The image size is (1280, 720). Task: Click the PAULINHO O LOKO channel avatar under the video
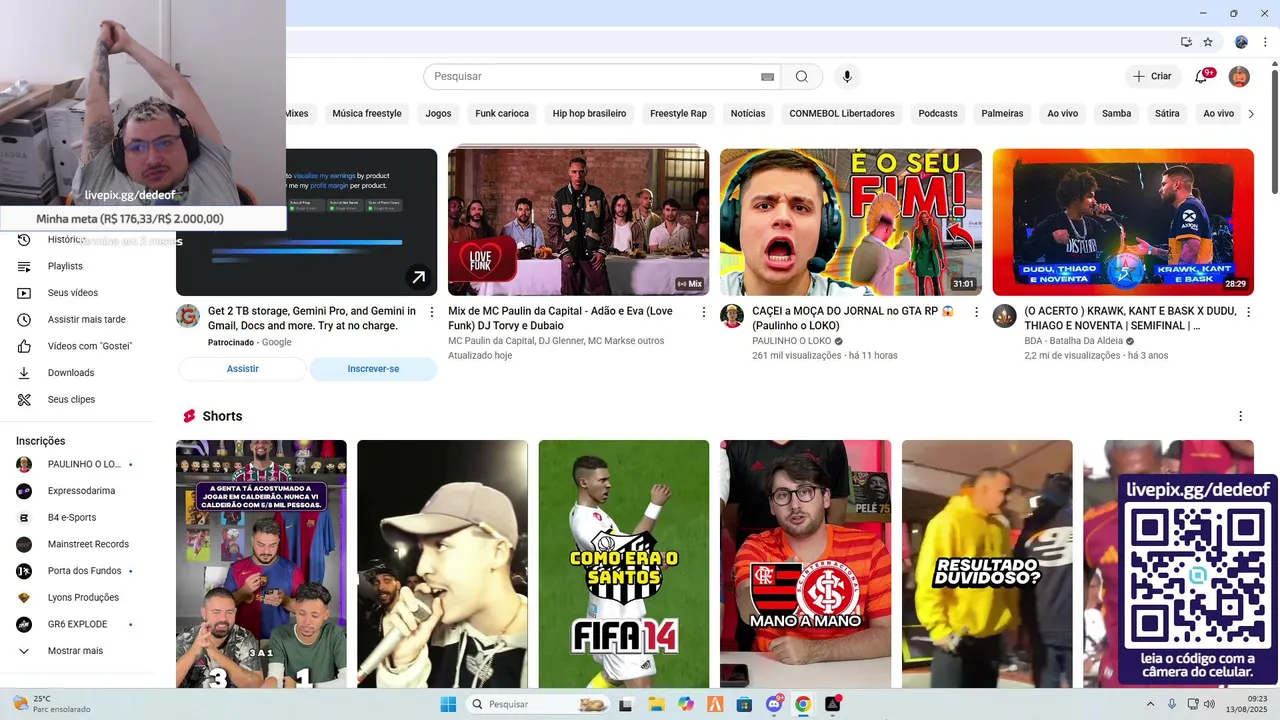732,316
